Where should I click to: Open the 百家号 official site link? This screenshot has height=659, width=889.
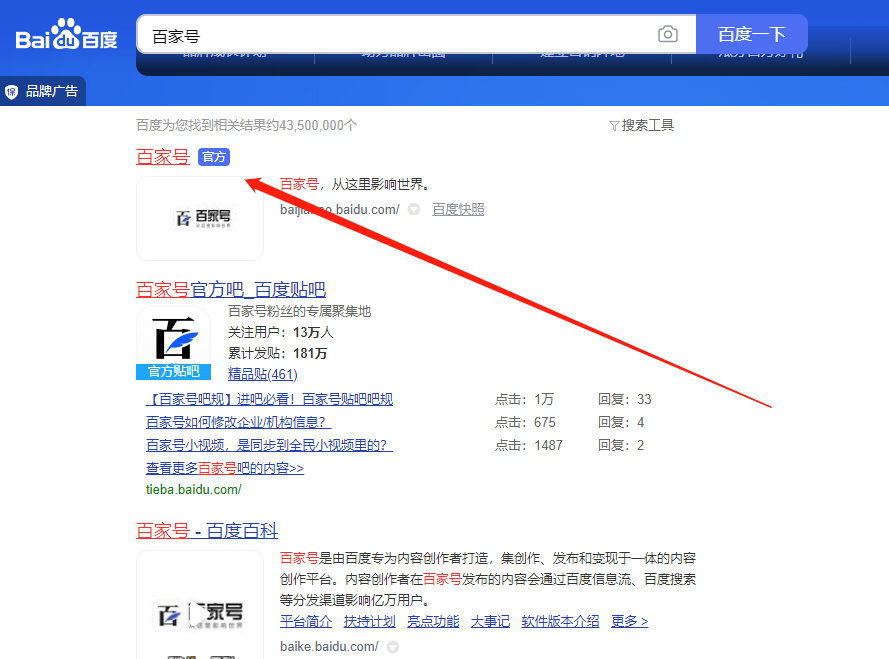click(x=162, y=156)
